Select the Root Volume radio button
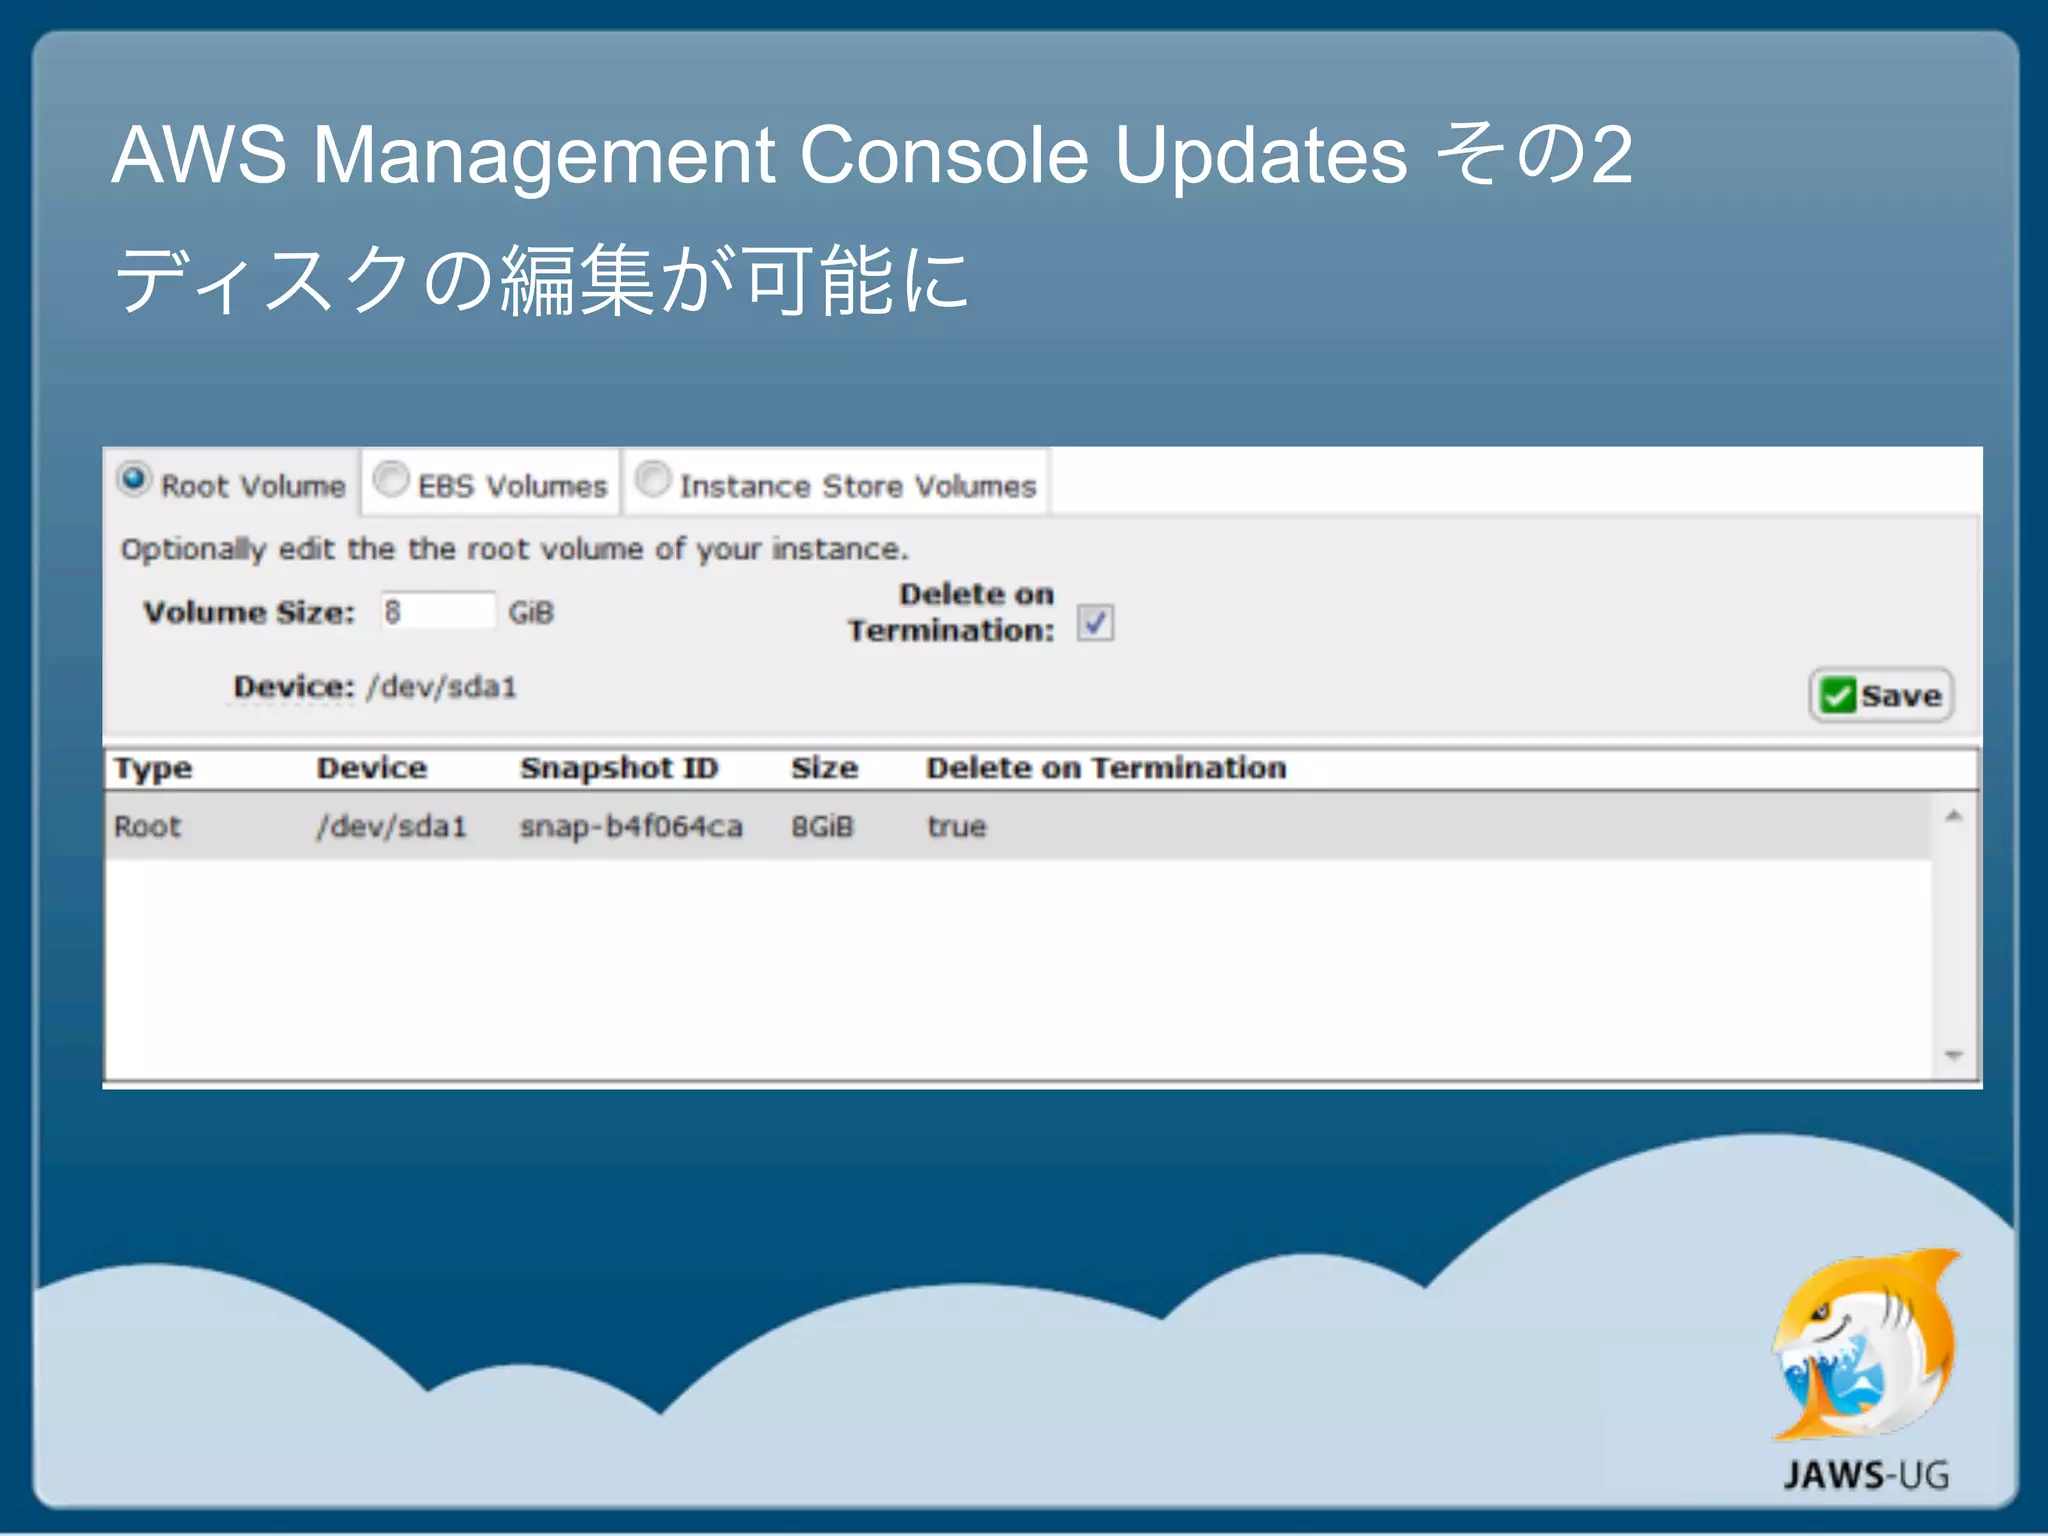The width and height of the screenshot is (2048, 1536). tap(134, 479)
